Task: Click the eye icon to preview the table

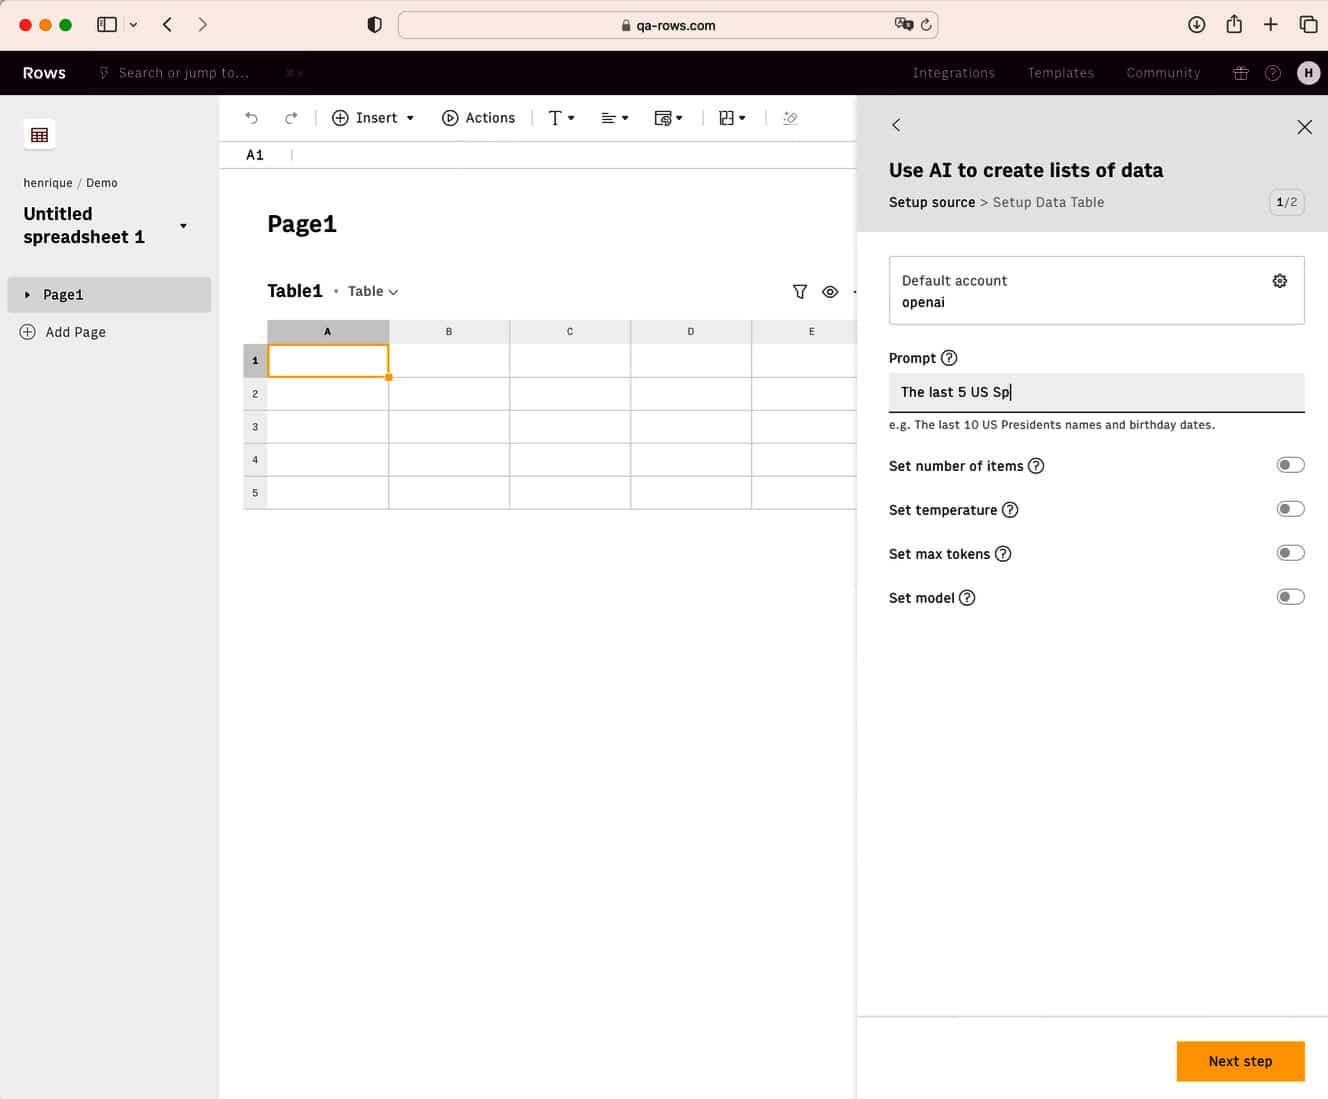Action: pyautogui.click(x=830, y=291)
